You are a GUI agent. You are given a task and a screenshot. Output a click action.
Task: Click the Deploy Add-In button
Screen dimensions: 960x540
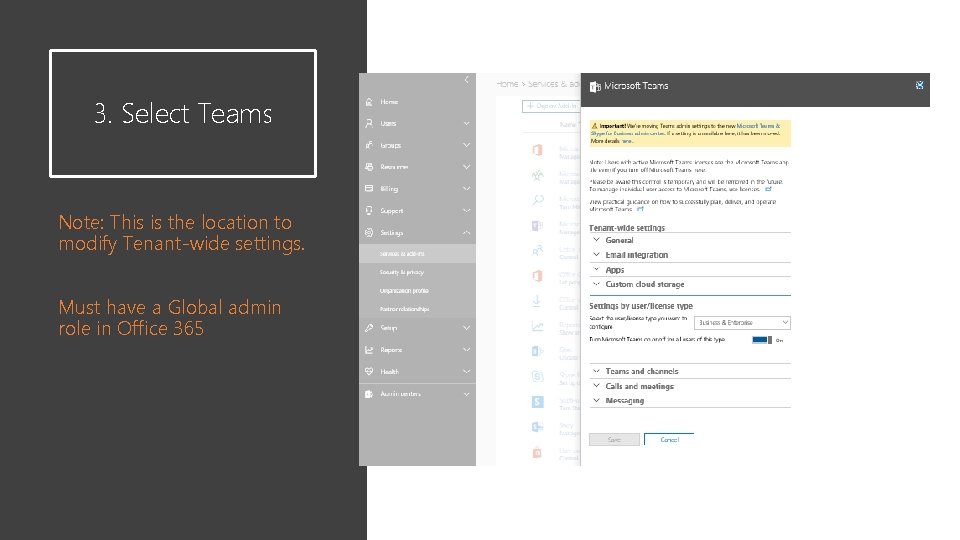click(x=551, y=106)
